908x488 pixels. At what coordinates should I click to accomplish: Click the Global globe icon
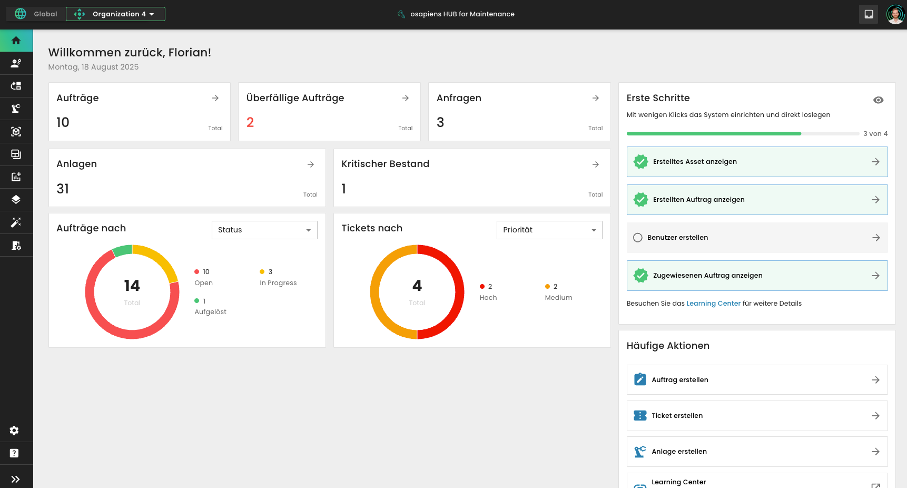(x=20, y=14)
